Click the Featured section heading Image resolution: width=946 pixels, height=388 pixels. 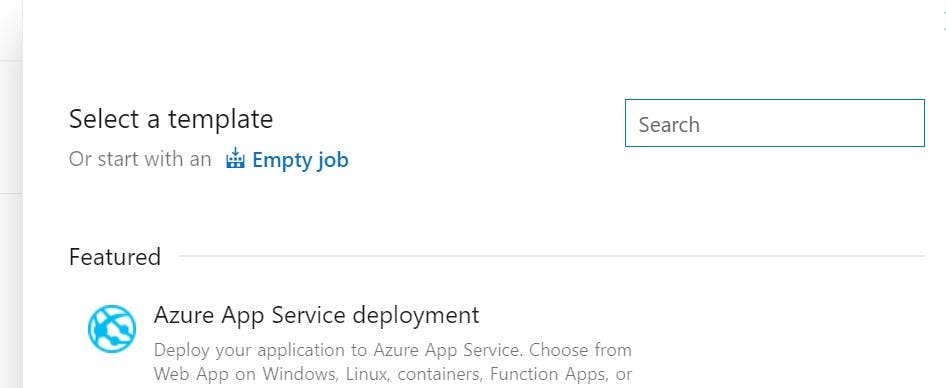[x=115, y=257]
